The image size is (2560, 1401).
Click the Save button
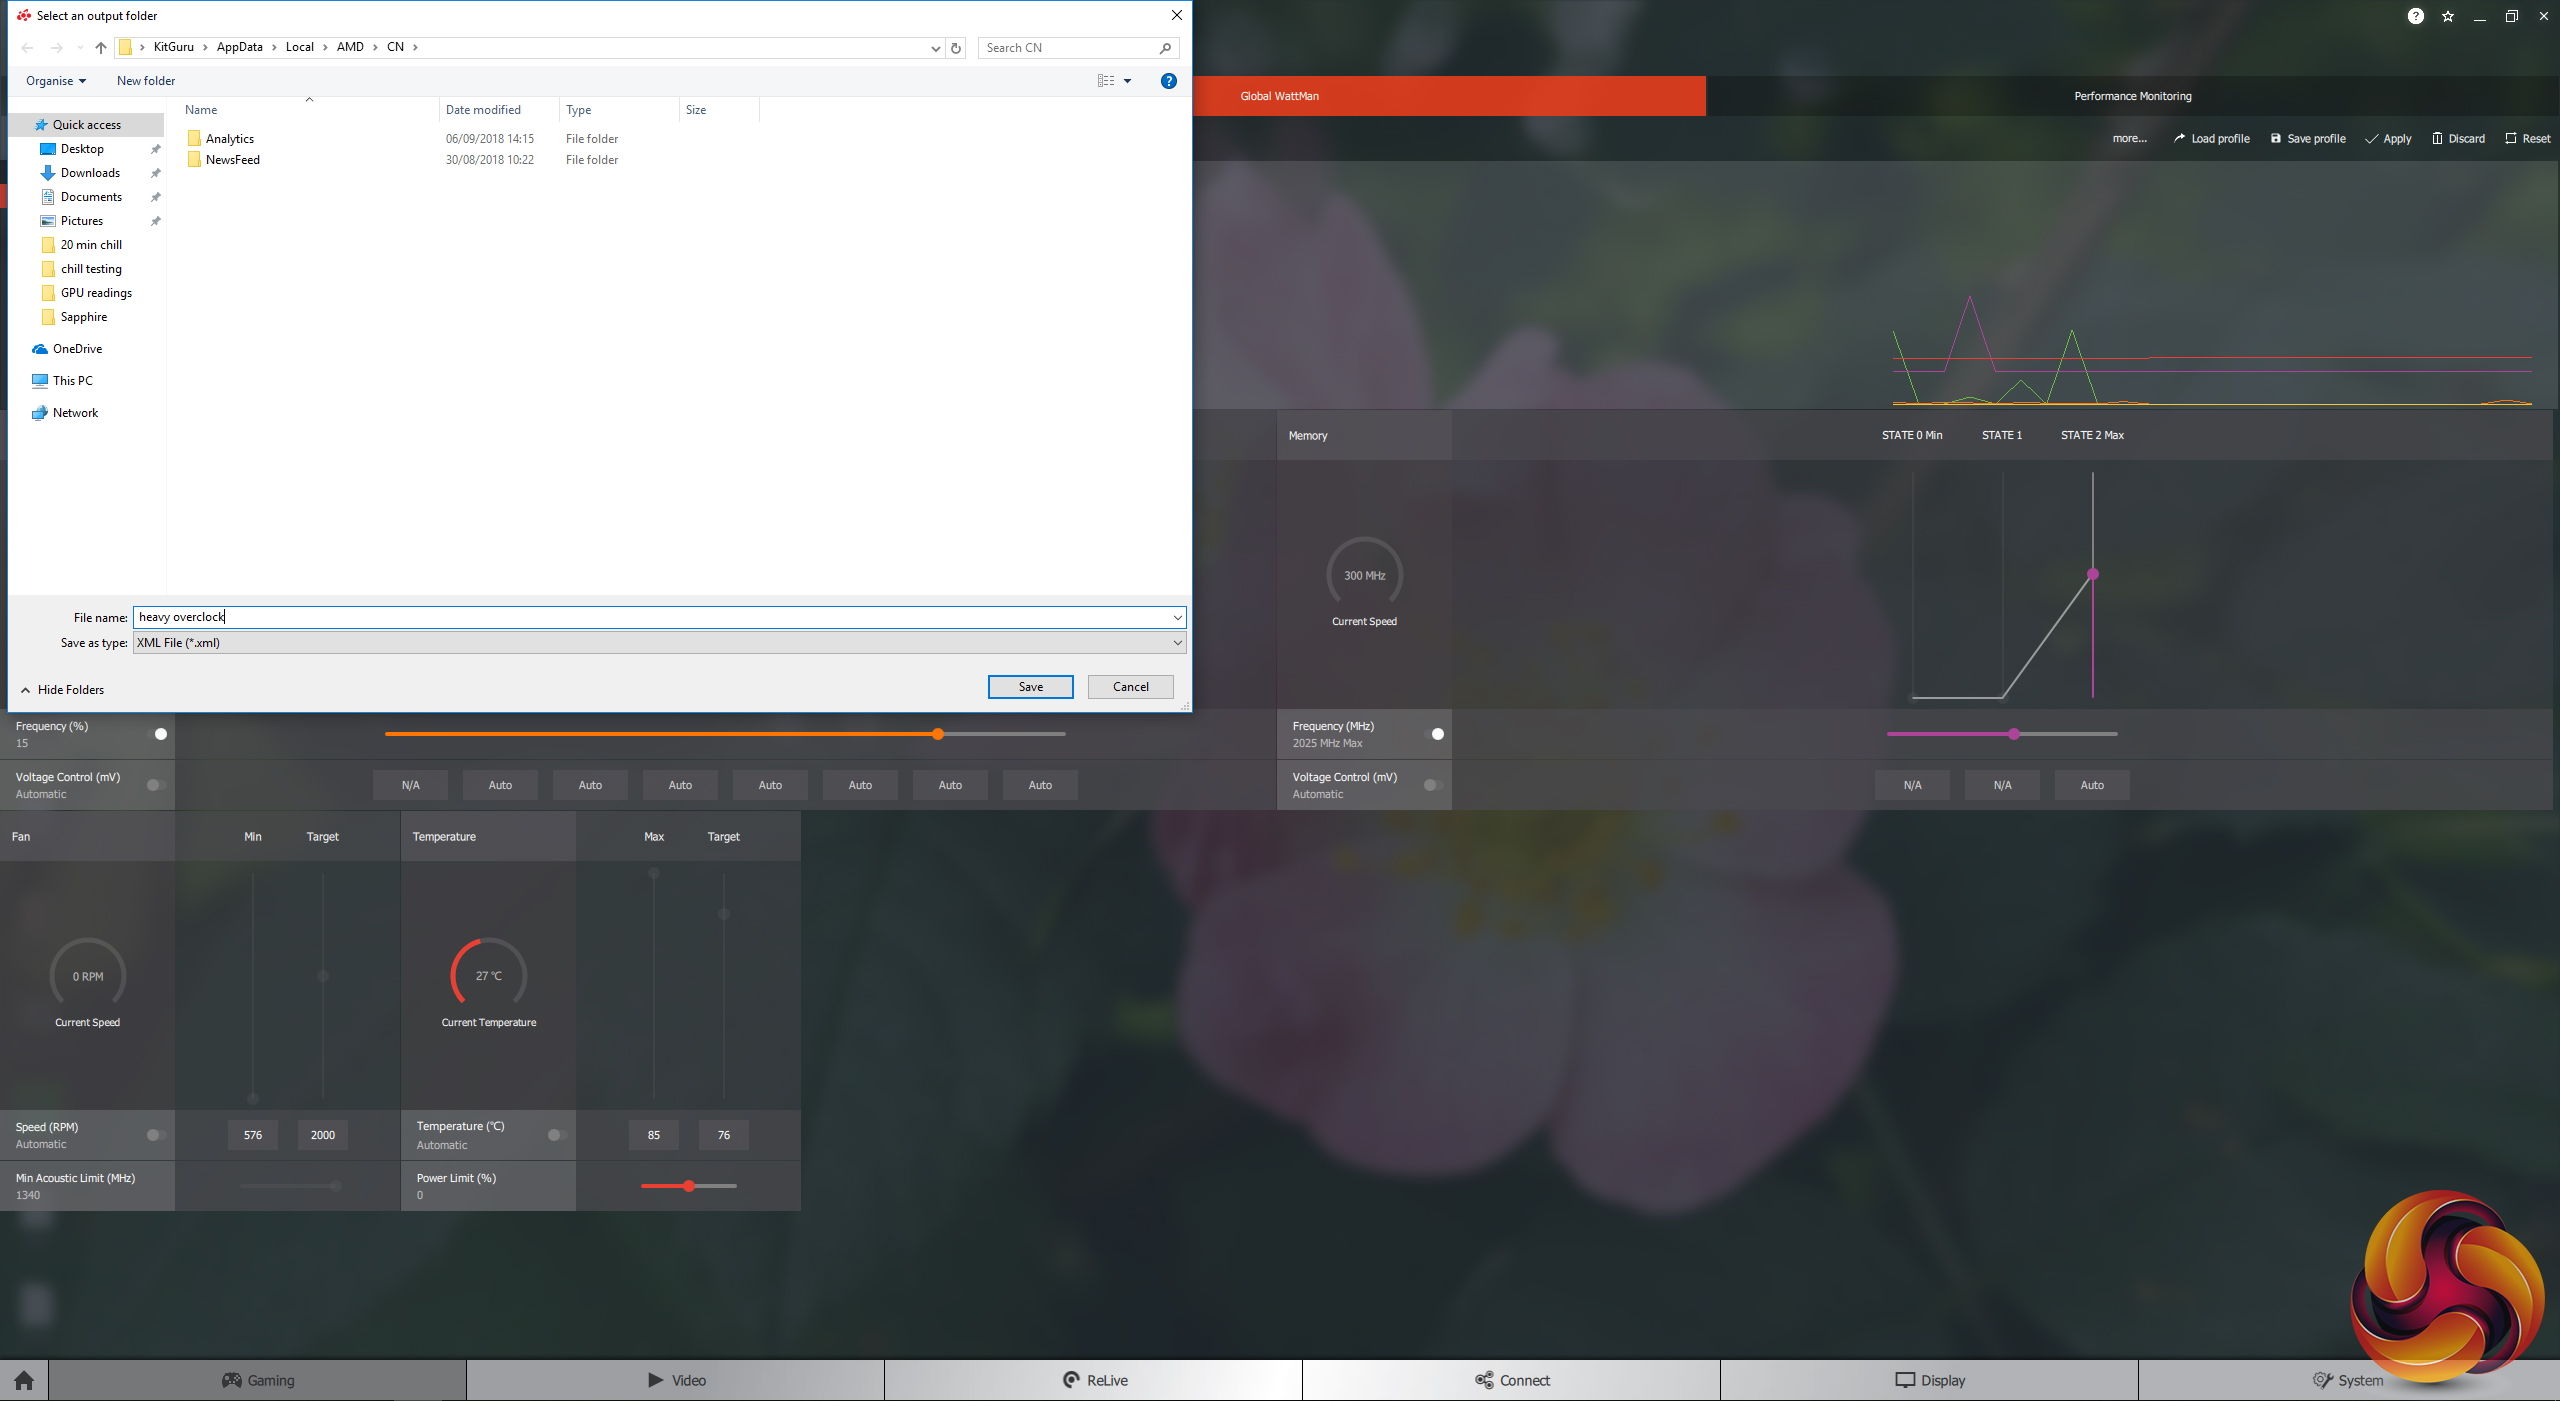(1030, 687)
